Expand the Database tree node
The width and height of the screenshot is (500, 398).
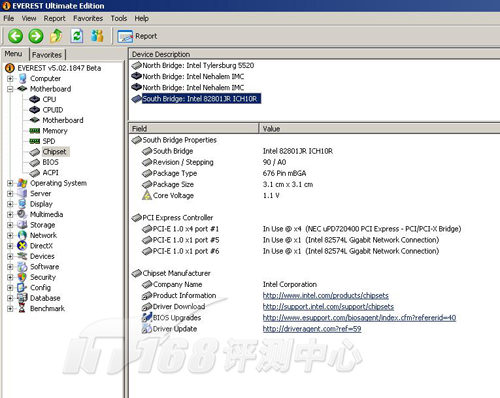tap(10, 298)
